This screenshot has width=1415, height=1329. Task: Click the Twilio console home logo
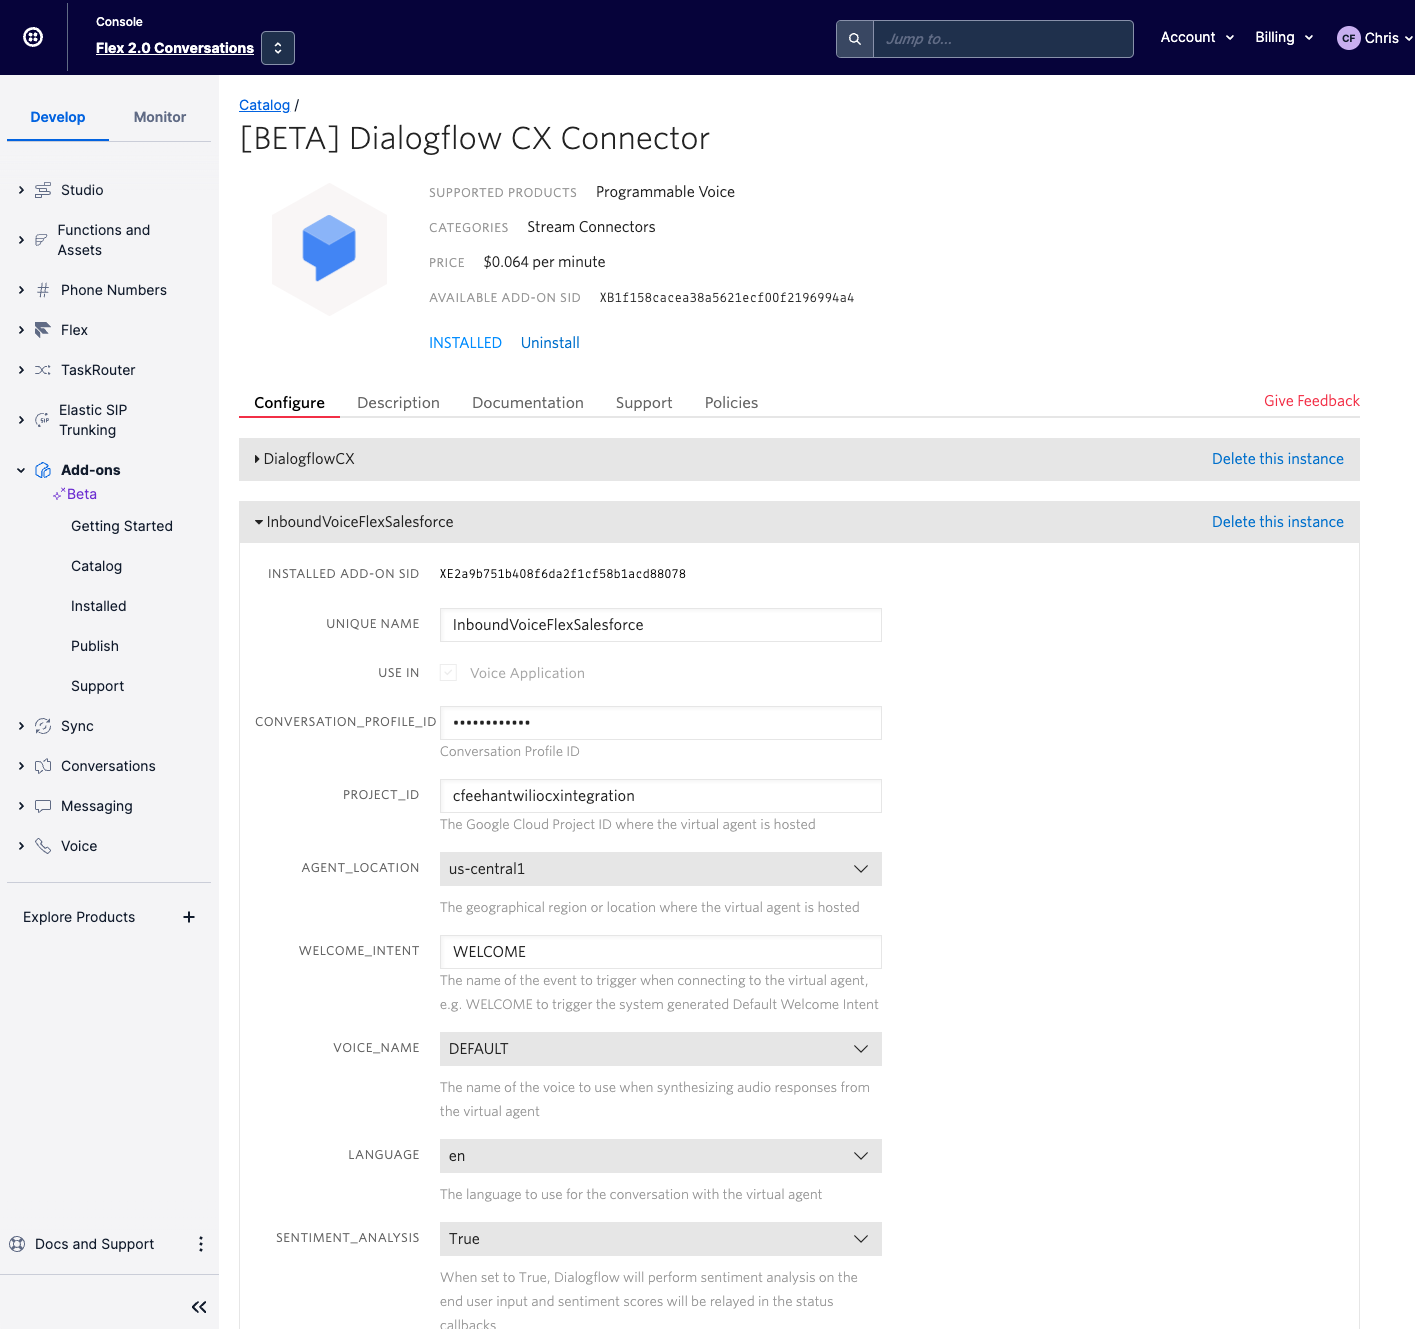click(x=33, y=37)
